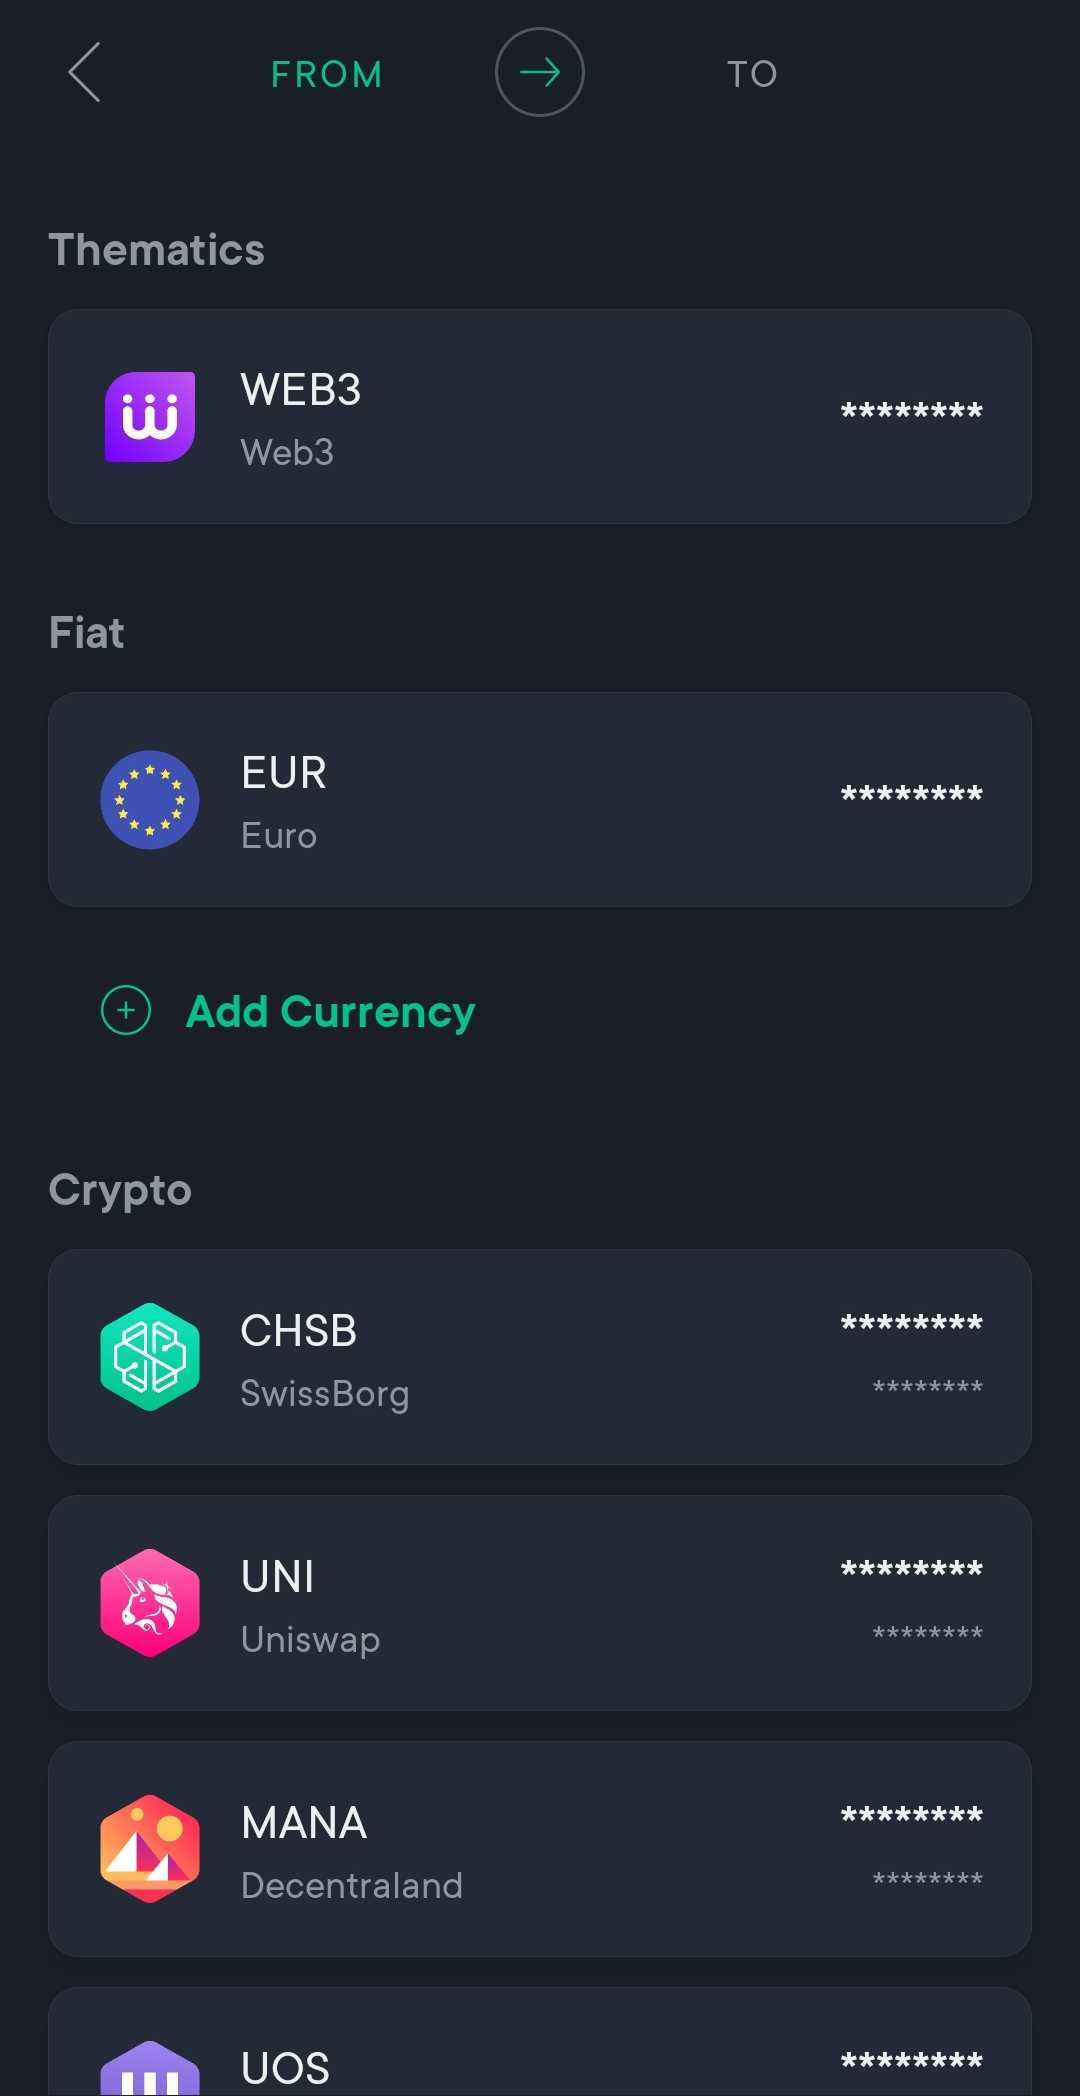Image resolution: width=1080 pixels, height=2096 pixels.
Task: Click the Add Currency link
Action: point(330,1011)
